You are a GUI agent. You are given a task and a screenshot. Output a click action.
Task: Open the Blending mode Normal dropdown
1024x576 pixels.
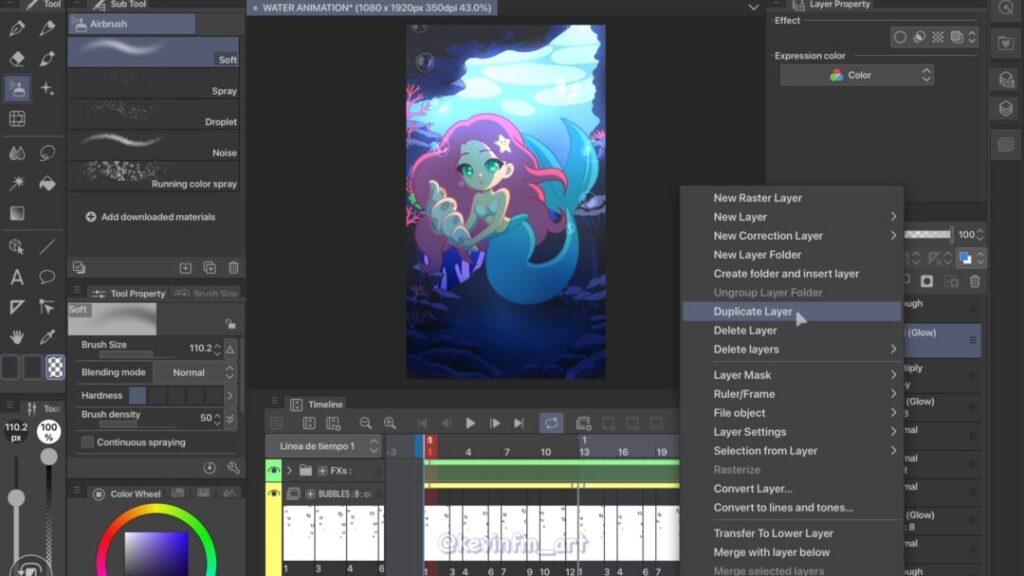click(195, 372)
